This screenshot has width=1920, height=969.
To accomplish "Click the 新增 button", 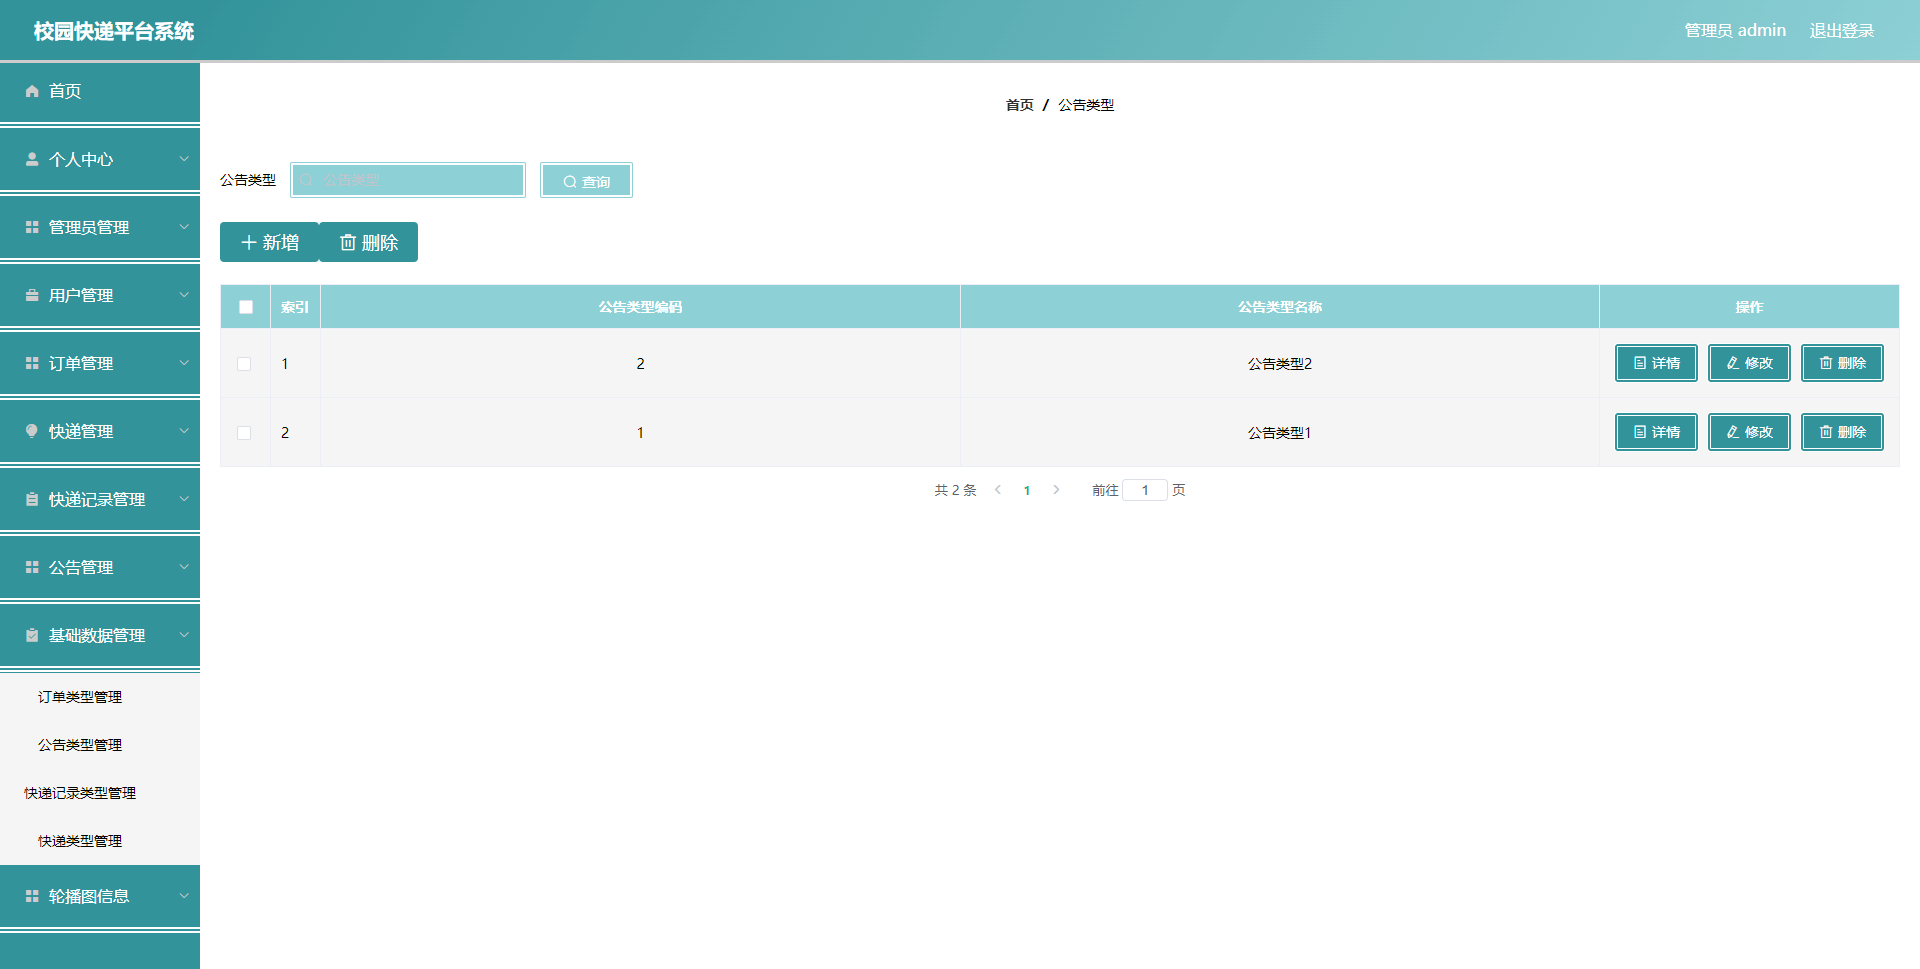I will point(269,242).
